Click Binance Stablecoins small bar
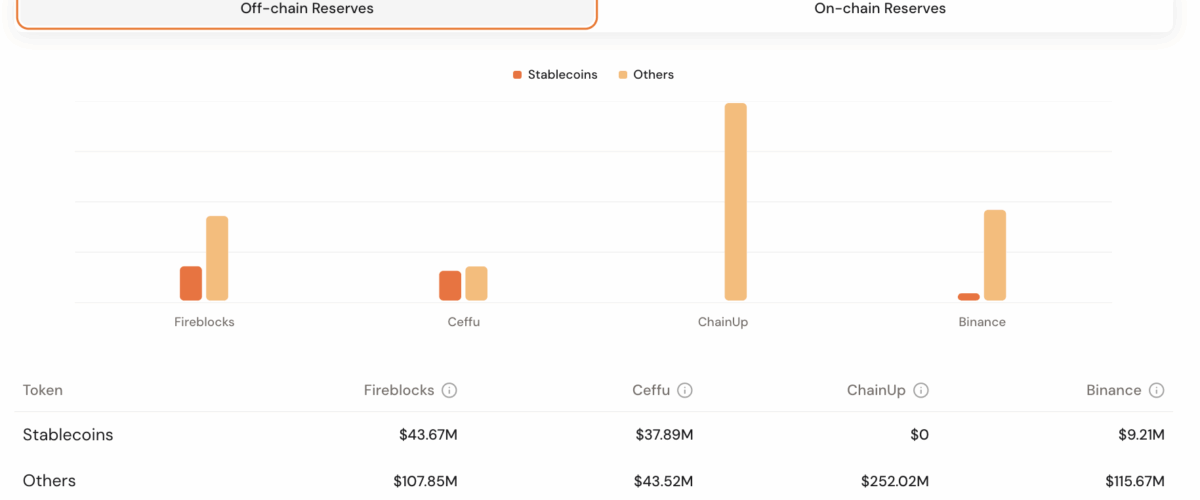 click(968, 297)
